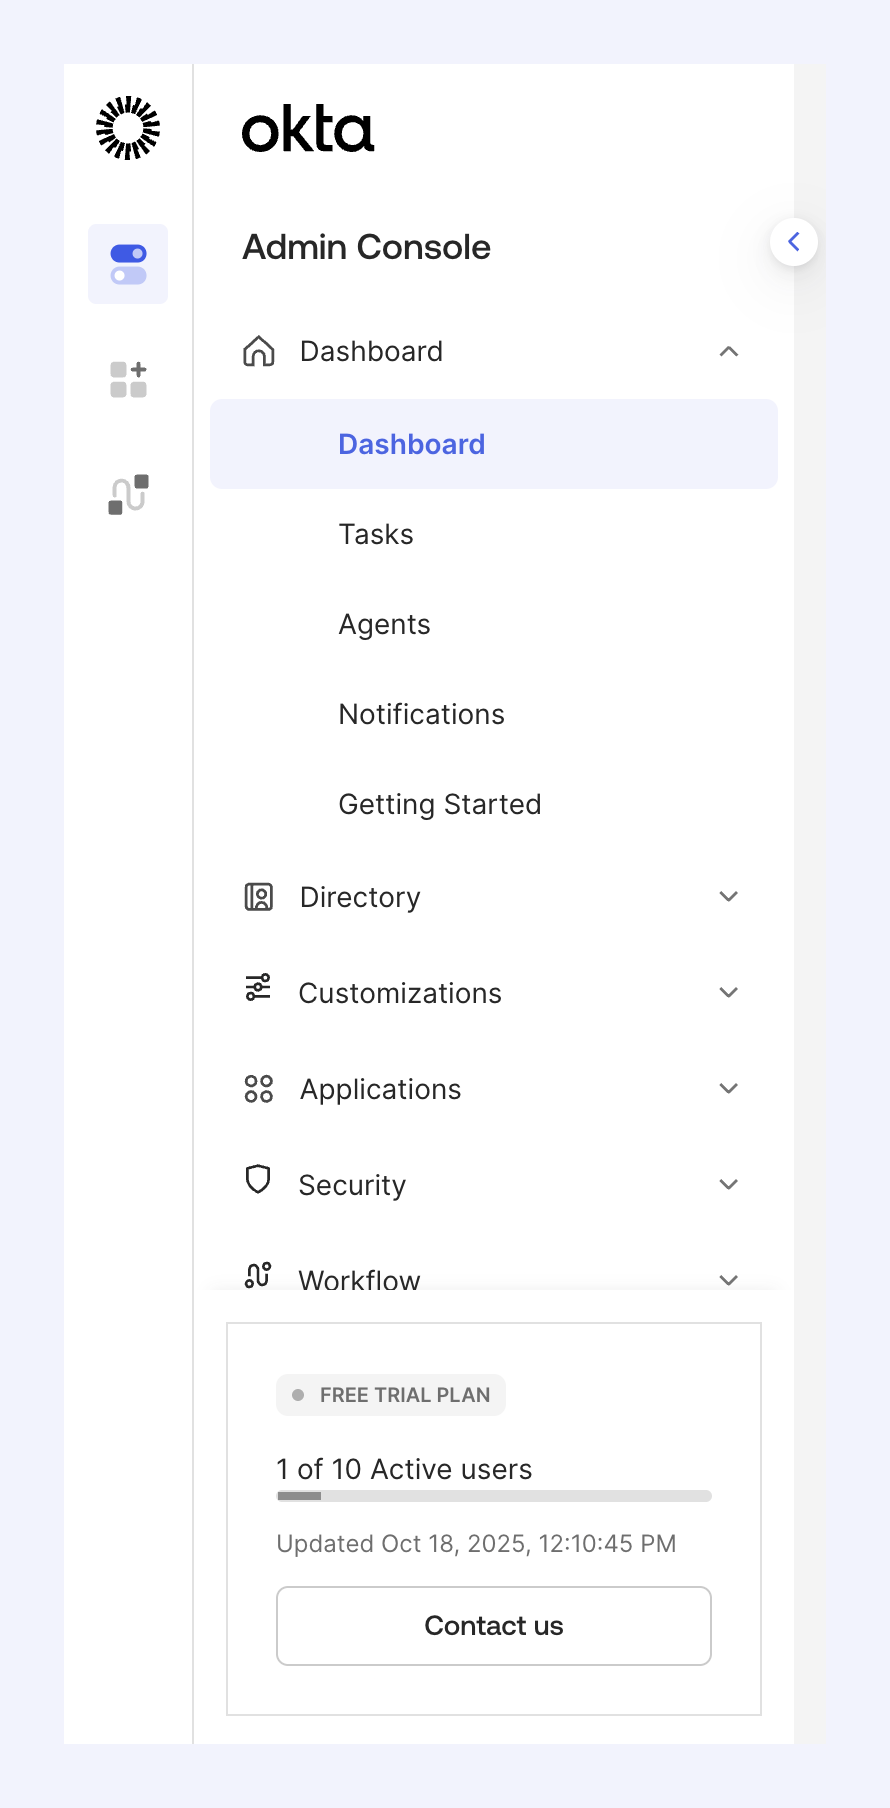This screenshot has height=1808, width=890.
Task: Expand the Directory section chevron
Action: click(729, 897)
